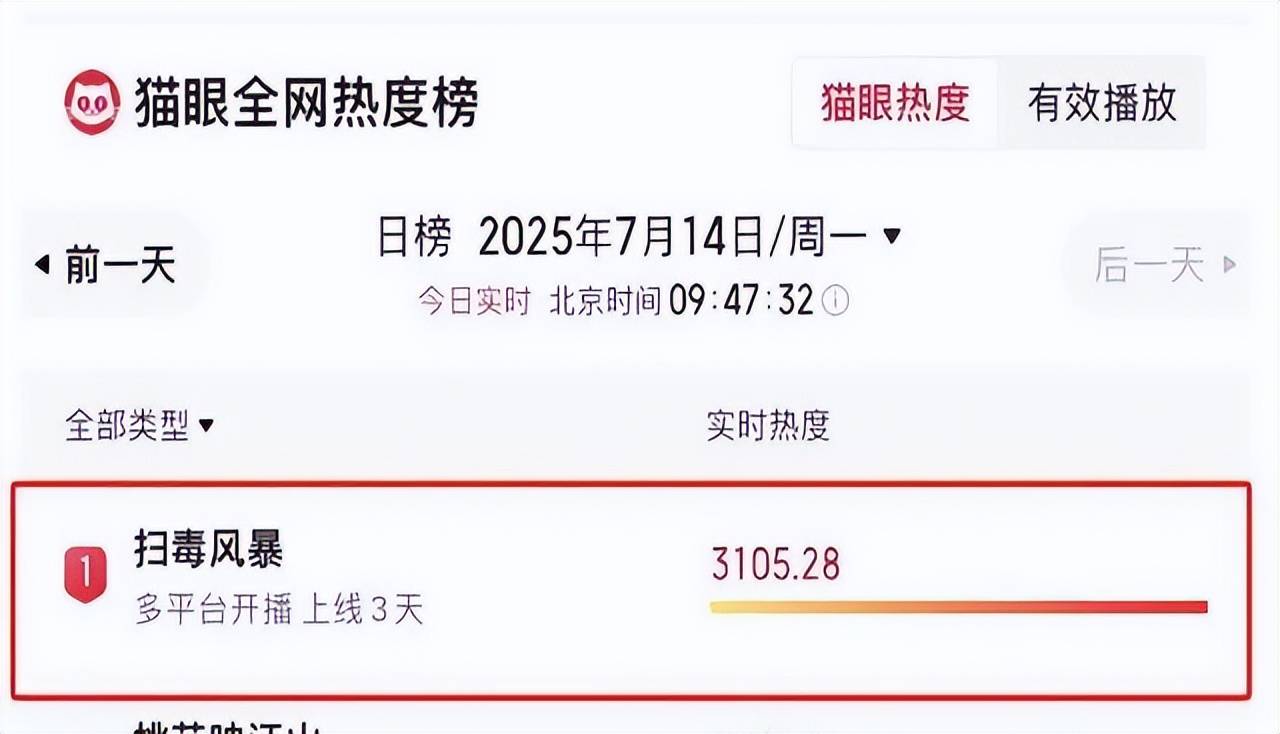Click the 实时热度 column header

click(768, 426)
